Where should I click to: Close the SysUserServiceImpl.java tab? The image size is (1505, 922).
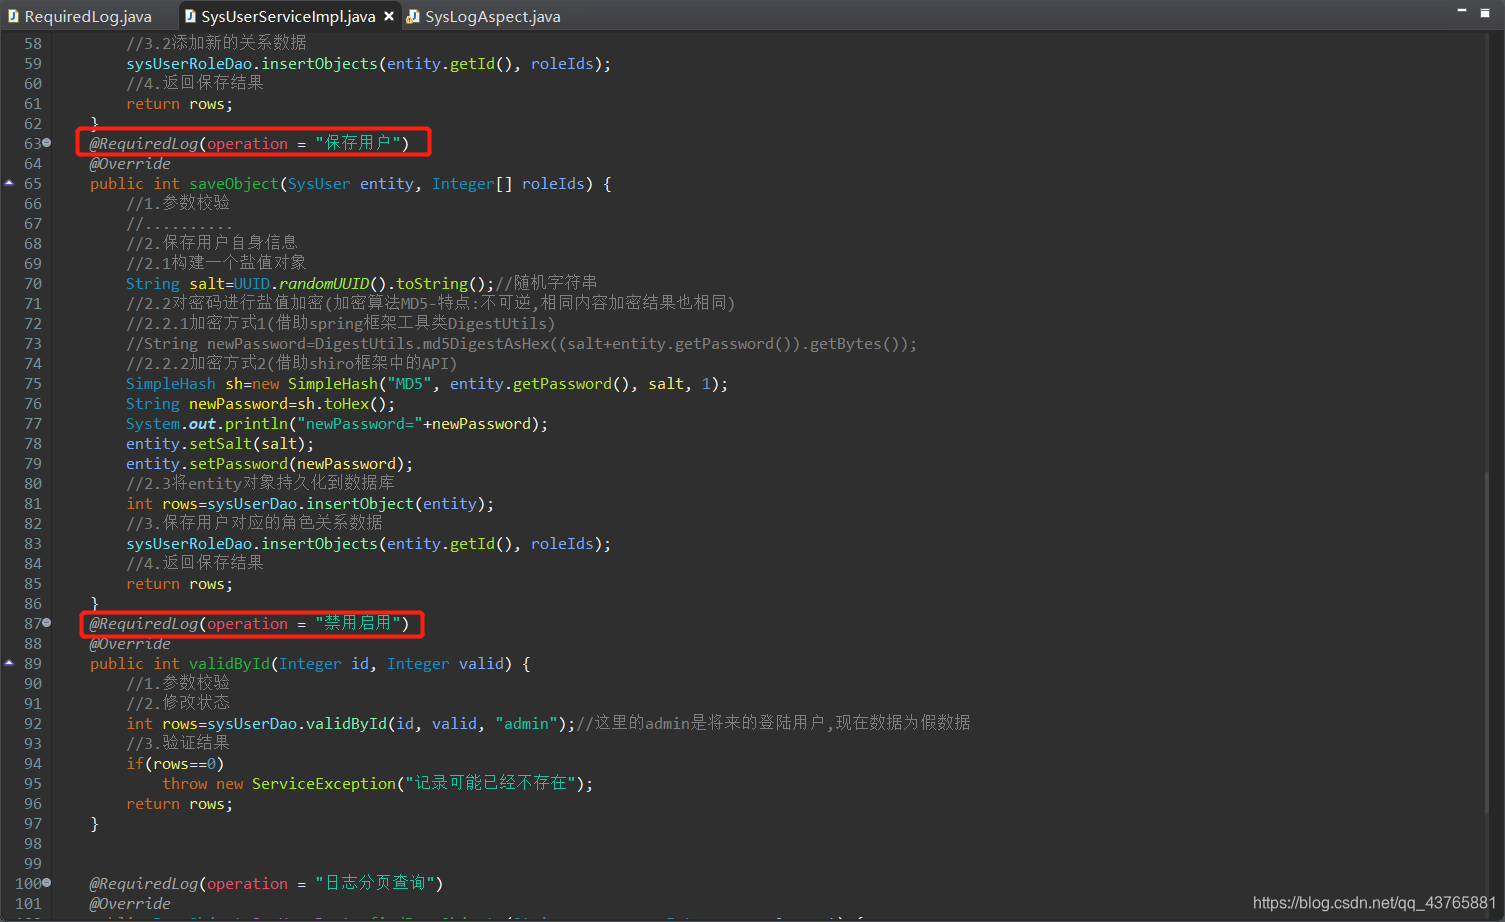tap(389, 16)
